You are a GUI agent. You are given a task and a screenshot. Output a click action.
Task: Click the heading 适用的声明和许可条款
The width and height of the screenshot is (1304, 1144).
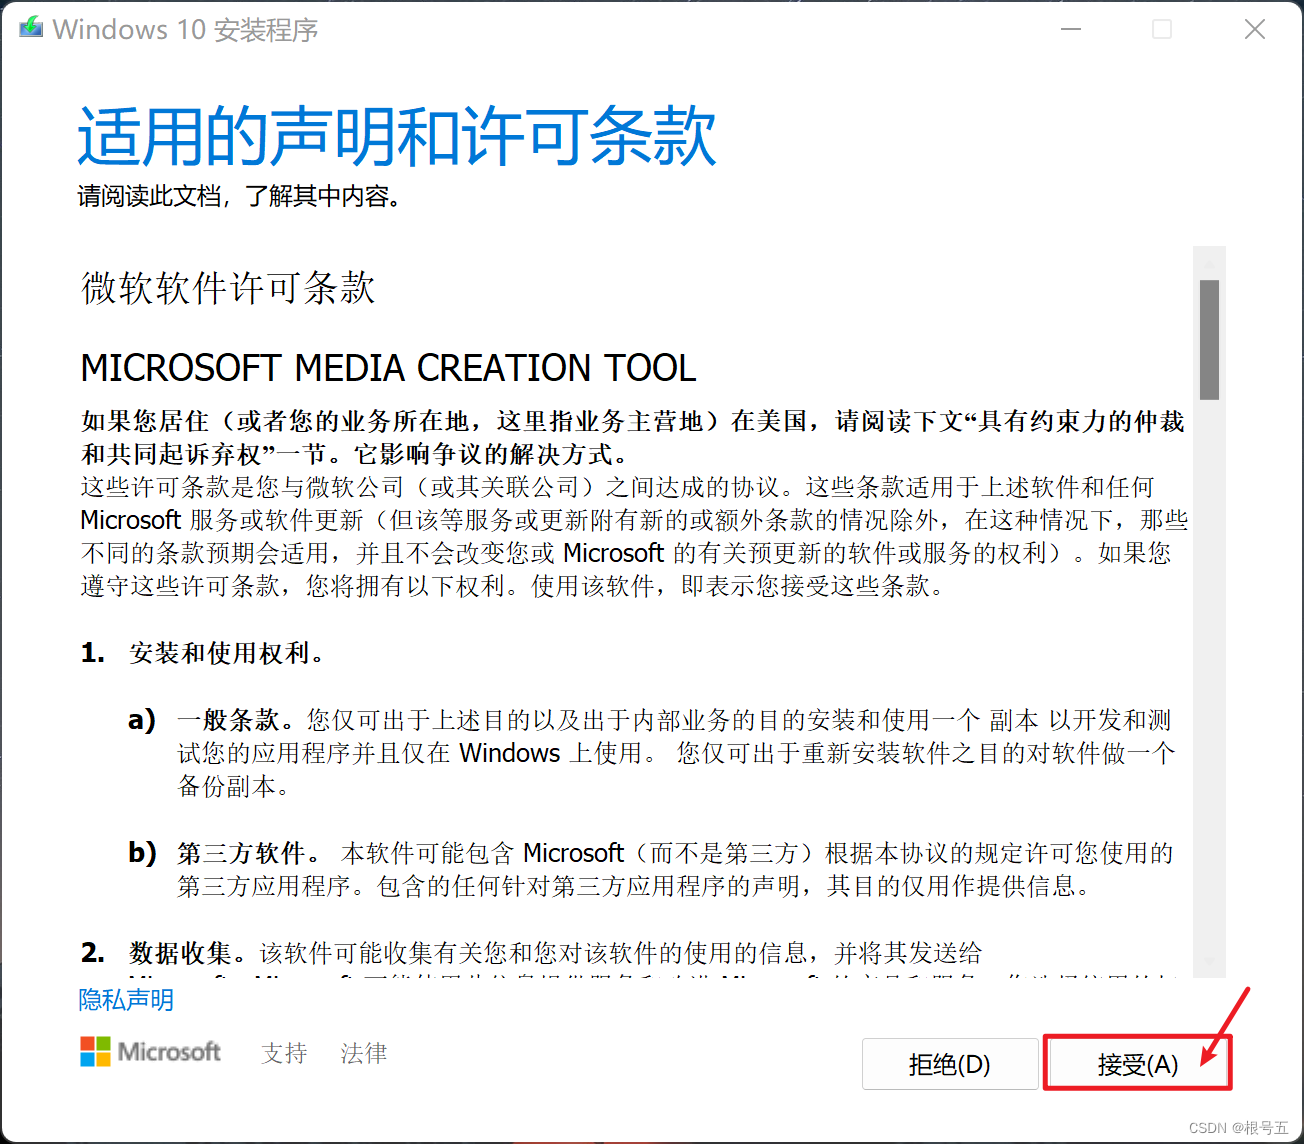click(397, 136)
